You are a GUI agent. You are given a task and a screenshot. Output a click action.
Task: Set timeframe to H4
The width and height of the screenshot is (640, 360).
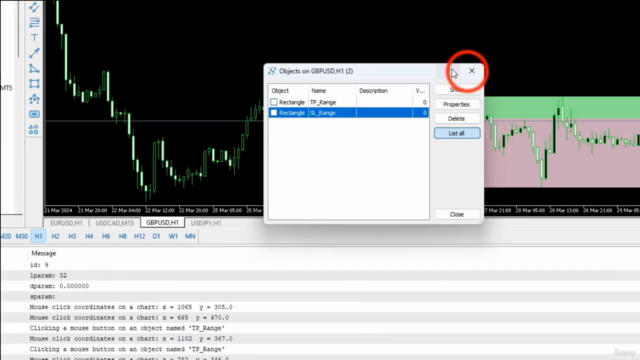89,236
